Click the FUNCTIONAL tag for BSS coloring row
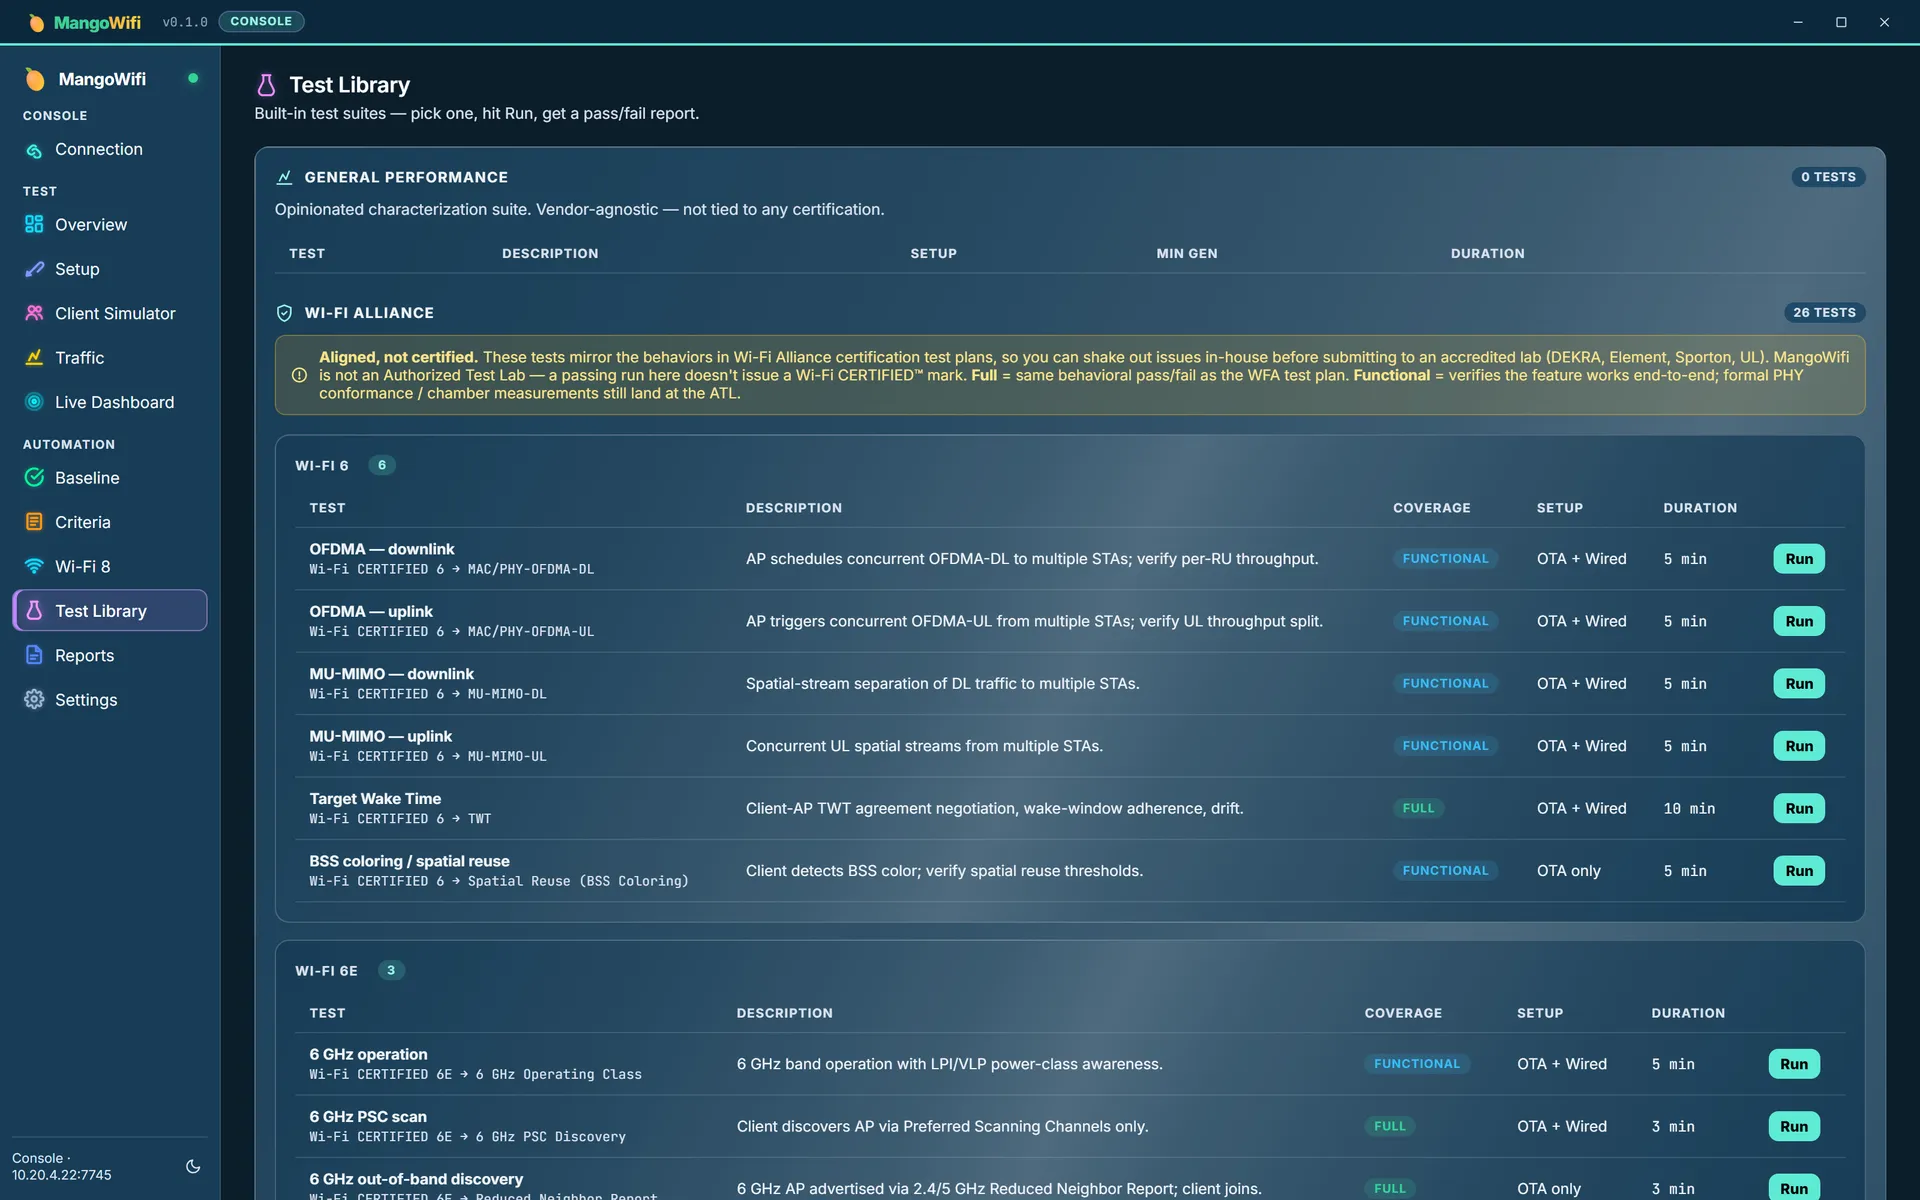The width and height of the screenshot is (1920, 1200). pyautogui.click(x=1445, y=871)
